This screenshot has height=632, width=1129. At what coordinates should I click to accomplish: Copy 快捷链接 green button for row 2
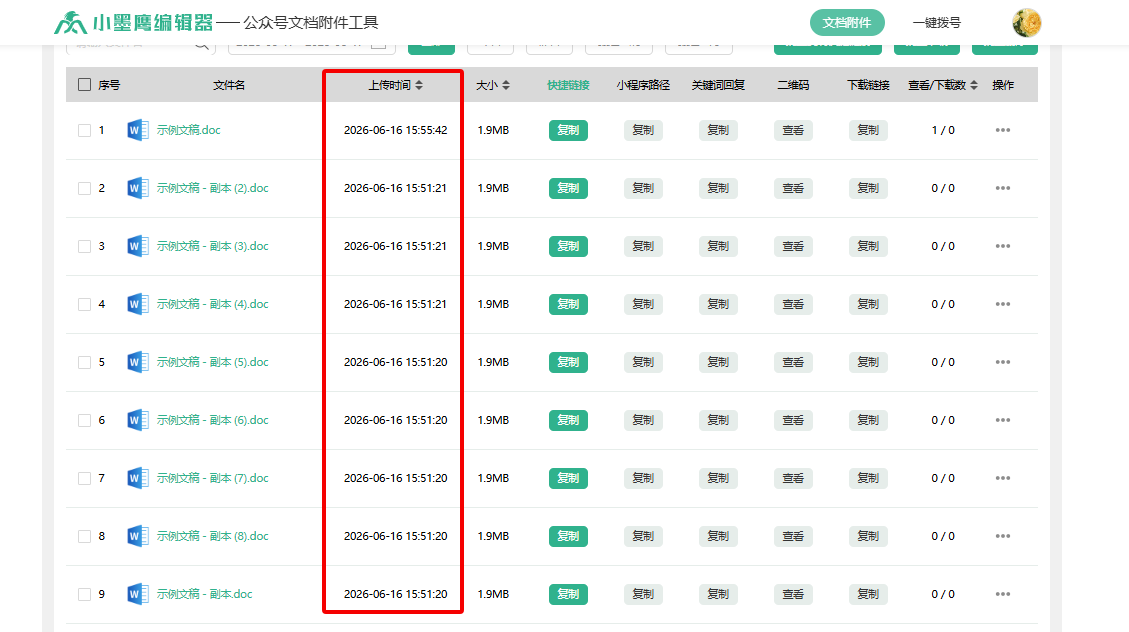pos(568,188)
